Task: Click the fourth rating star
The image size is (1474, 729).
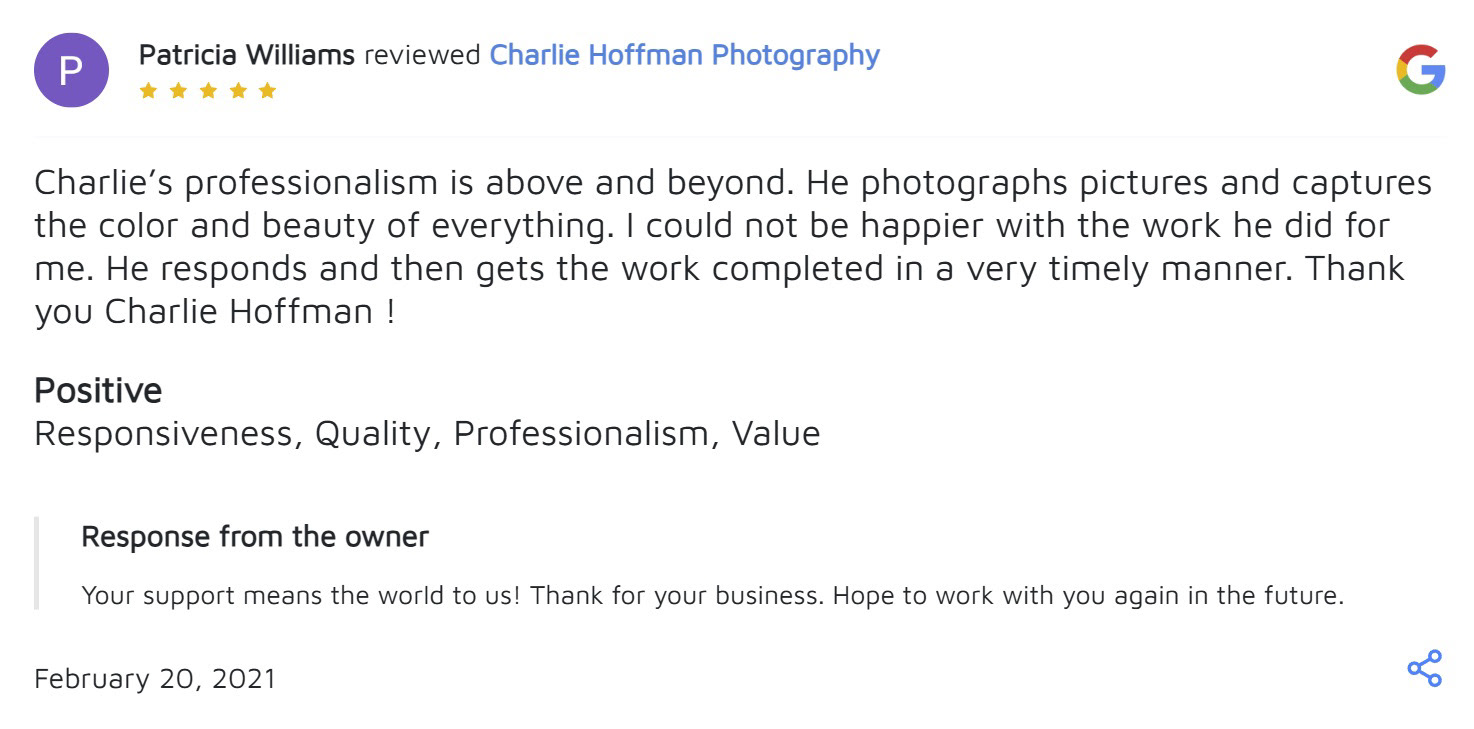Action: pyautogui.click(x=238, y=91)
